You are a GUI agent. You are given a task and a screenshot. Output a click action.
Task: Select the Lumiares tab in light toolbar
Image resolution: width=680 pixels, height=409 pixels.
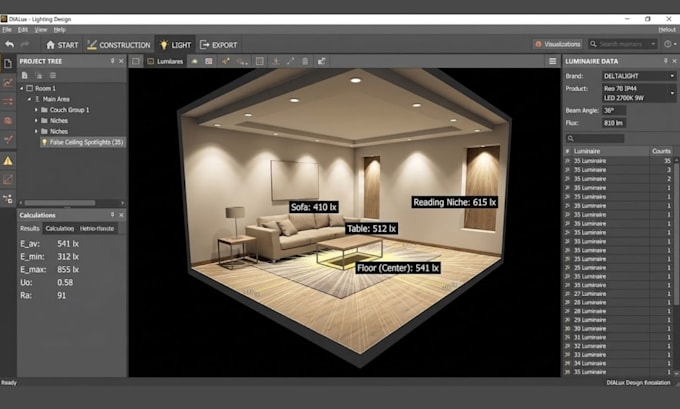[165, 61]
